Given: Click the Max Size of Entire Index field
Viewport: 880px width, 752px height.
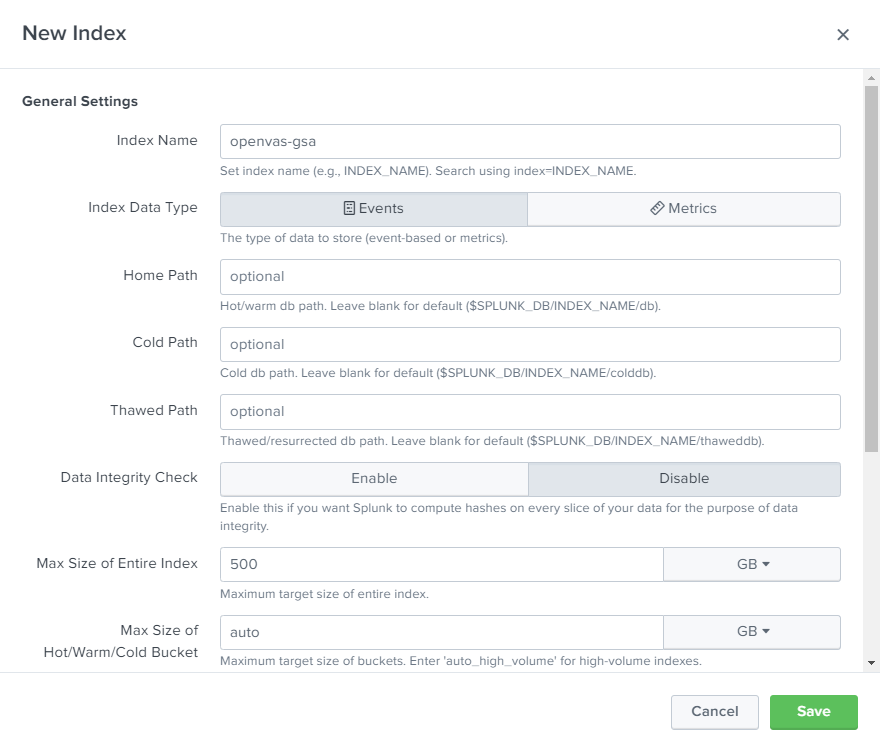Looking at the screenshot, I should tap(442, 565).
